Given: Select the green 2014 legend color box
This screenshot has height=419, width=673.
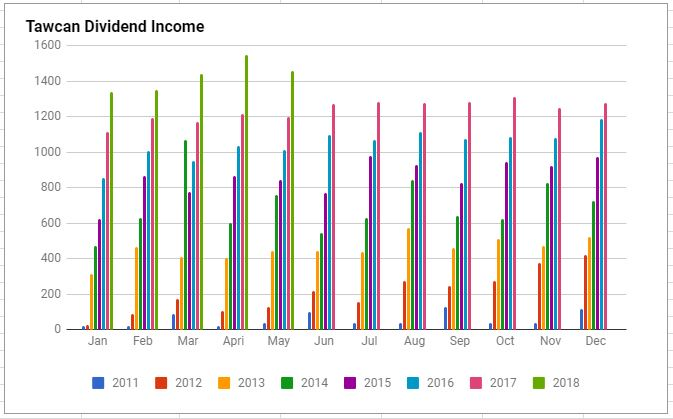Looking at the screenshot, I should point(287,382).
